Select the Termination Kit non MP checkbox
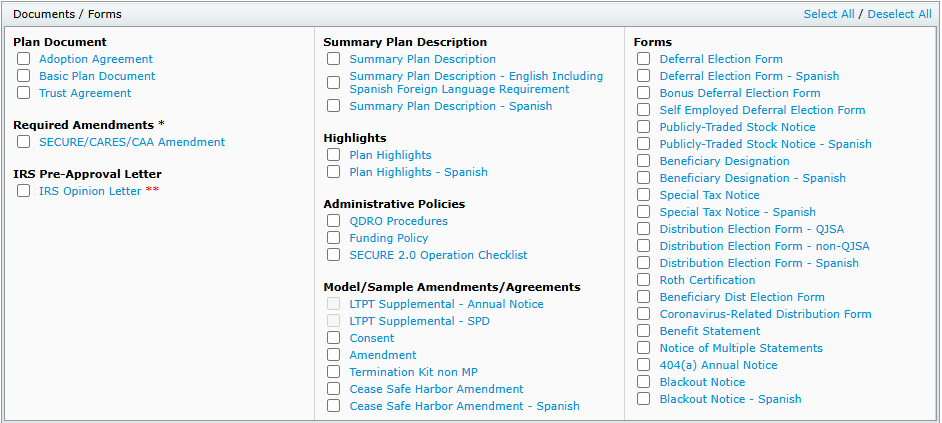 pos(334,372)
